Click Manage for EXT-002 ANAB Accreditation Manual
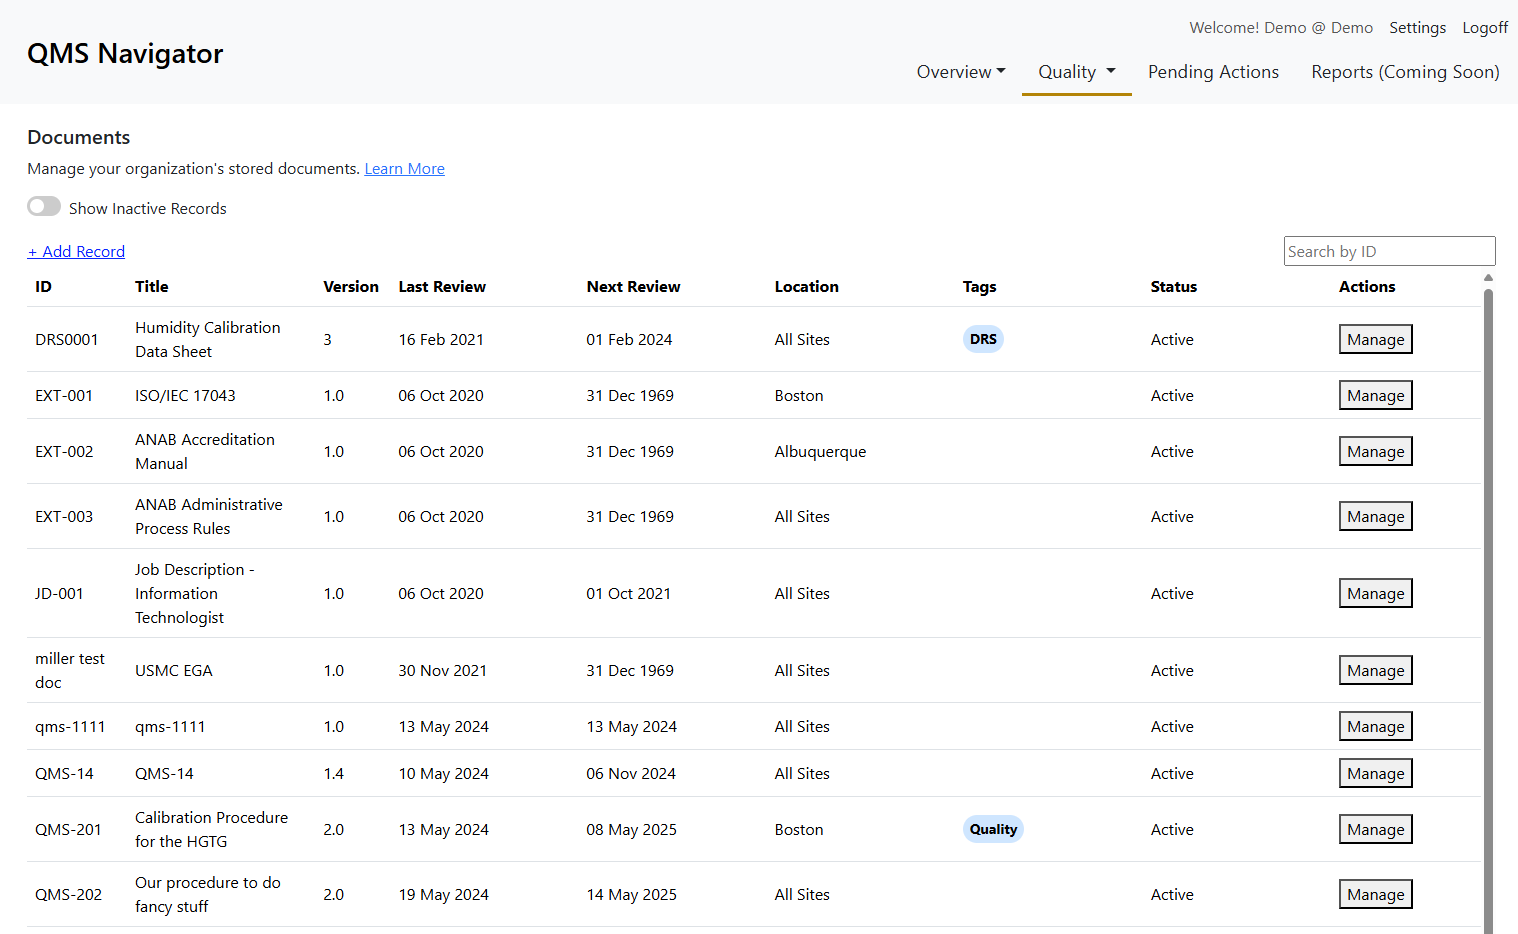1518x934 pixels. click(1375, 452)
